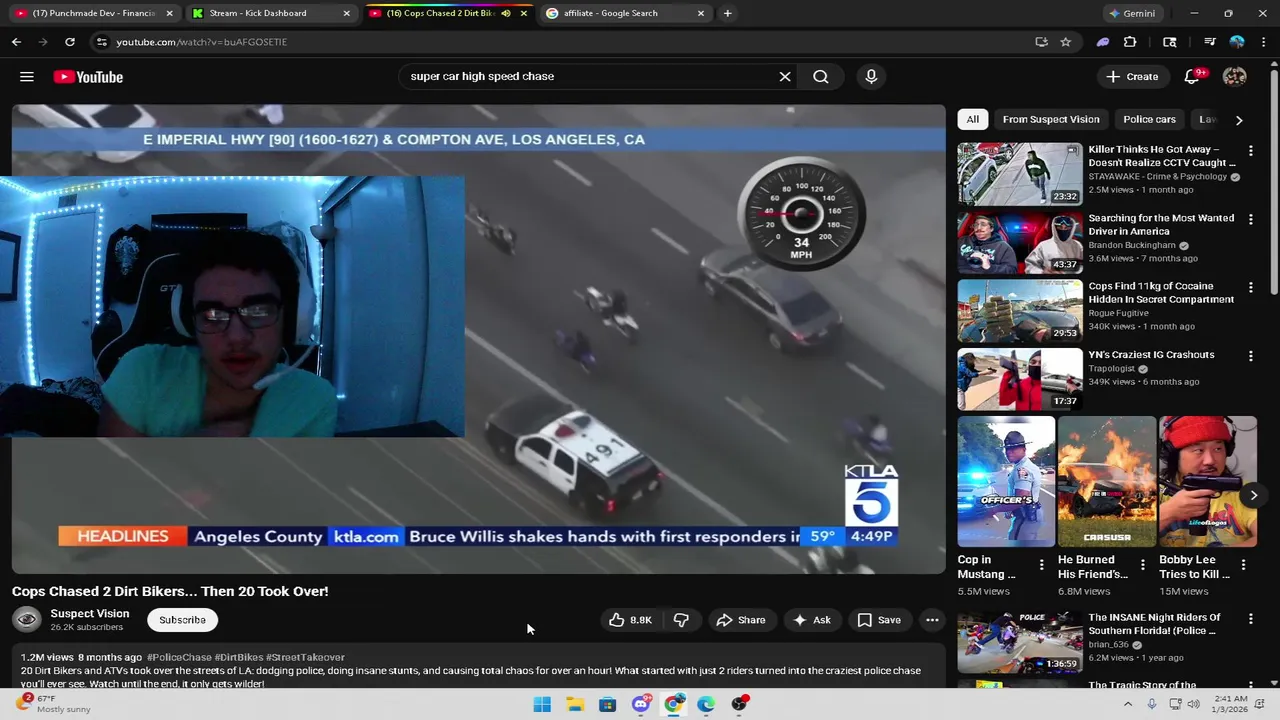
Task: Open Cop in Mustang short thumbnail
Action: click(1006, 481)
